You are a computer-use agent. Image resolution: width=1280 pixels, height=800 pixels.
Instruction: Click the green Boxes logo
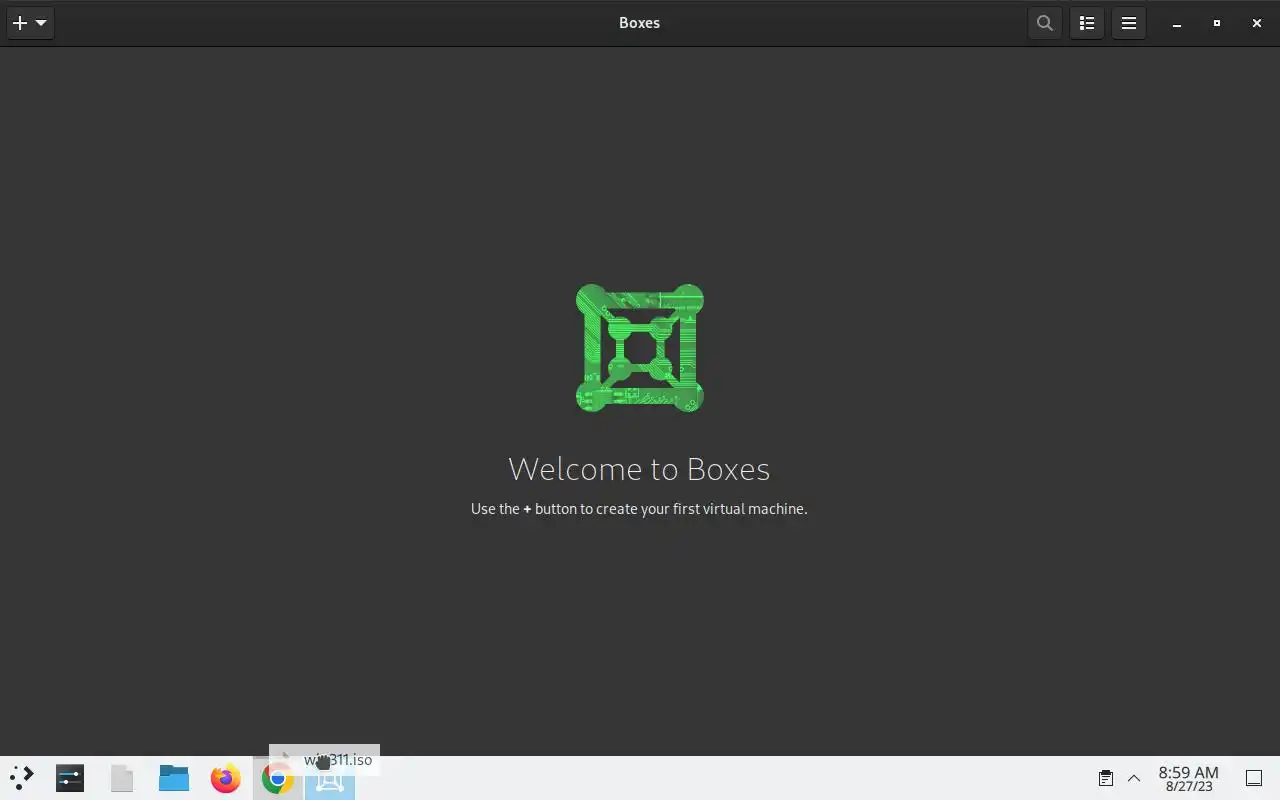click(x=640, y=348)
